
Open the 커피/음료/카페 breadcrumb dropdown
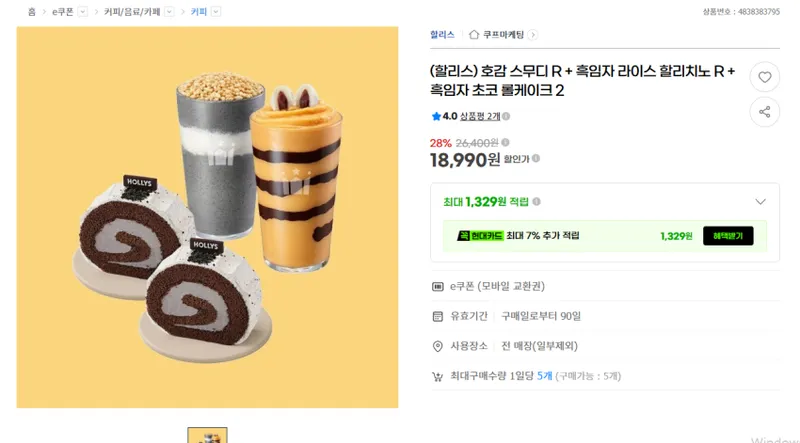pyautogui.click(x=169, y=11)
